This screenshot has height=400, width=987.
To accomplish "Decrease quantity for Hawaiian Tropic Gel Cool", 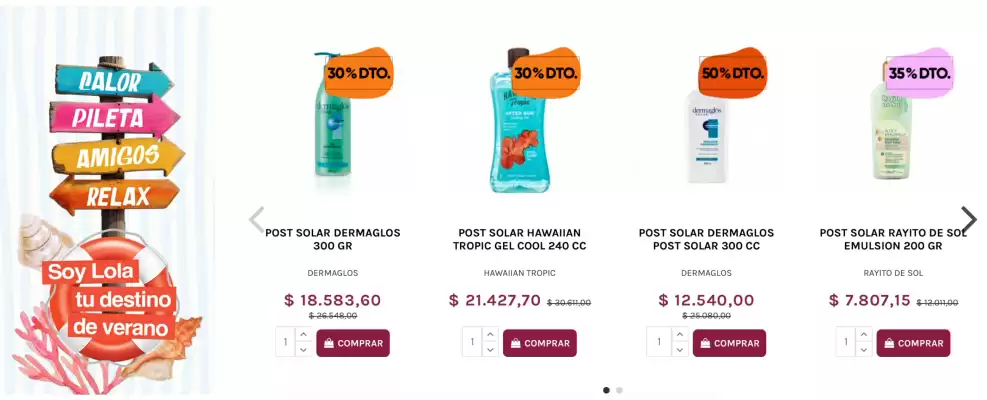I will [x=490, y=350].
